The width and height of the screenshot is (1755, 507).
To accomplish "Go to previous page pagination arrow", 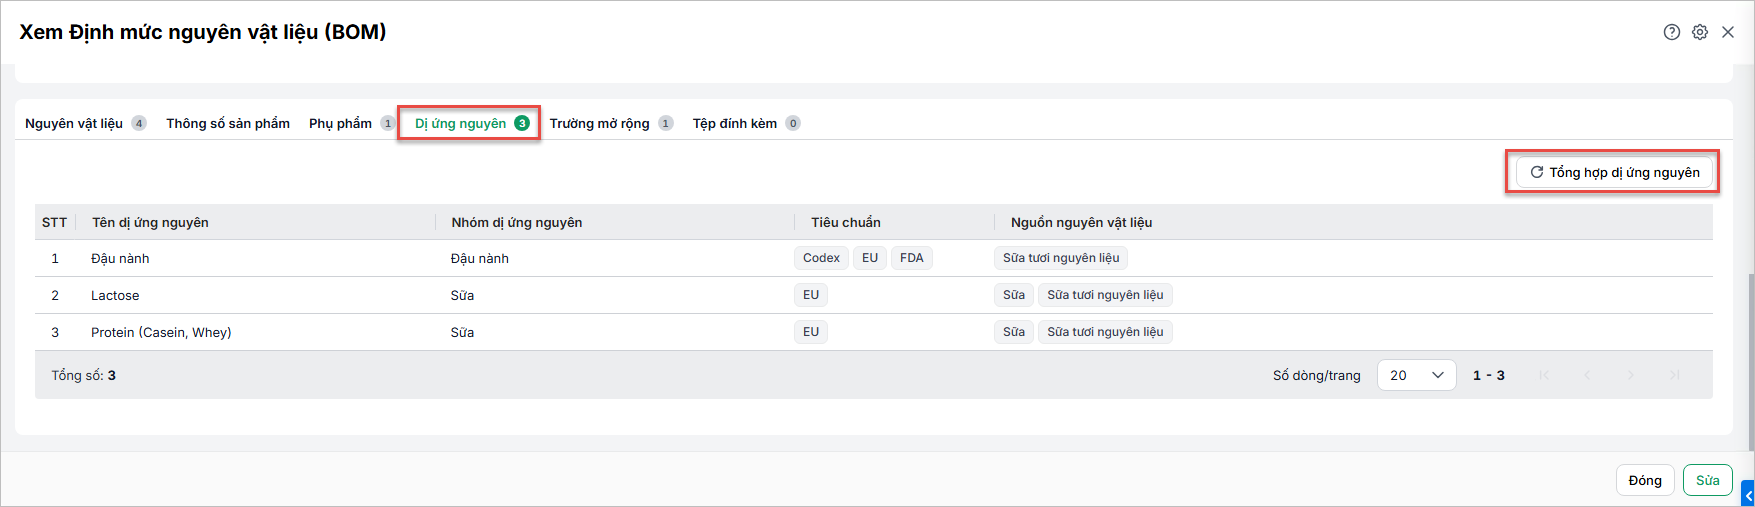I will (1587, 375).
